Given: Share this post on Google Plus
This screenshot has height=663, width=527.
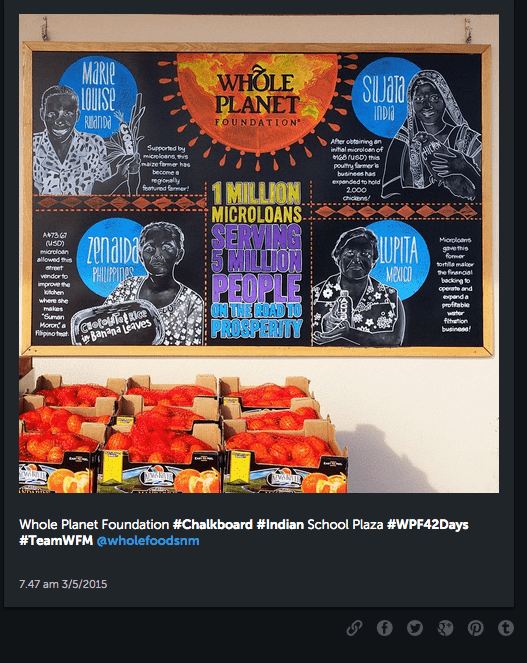Looking at the screenshot, I should point(445,628).
